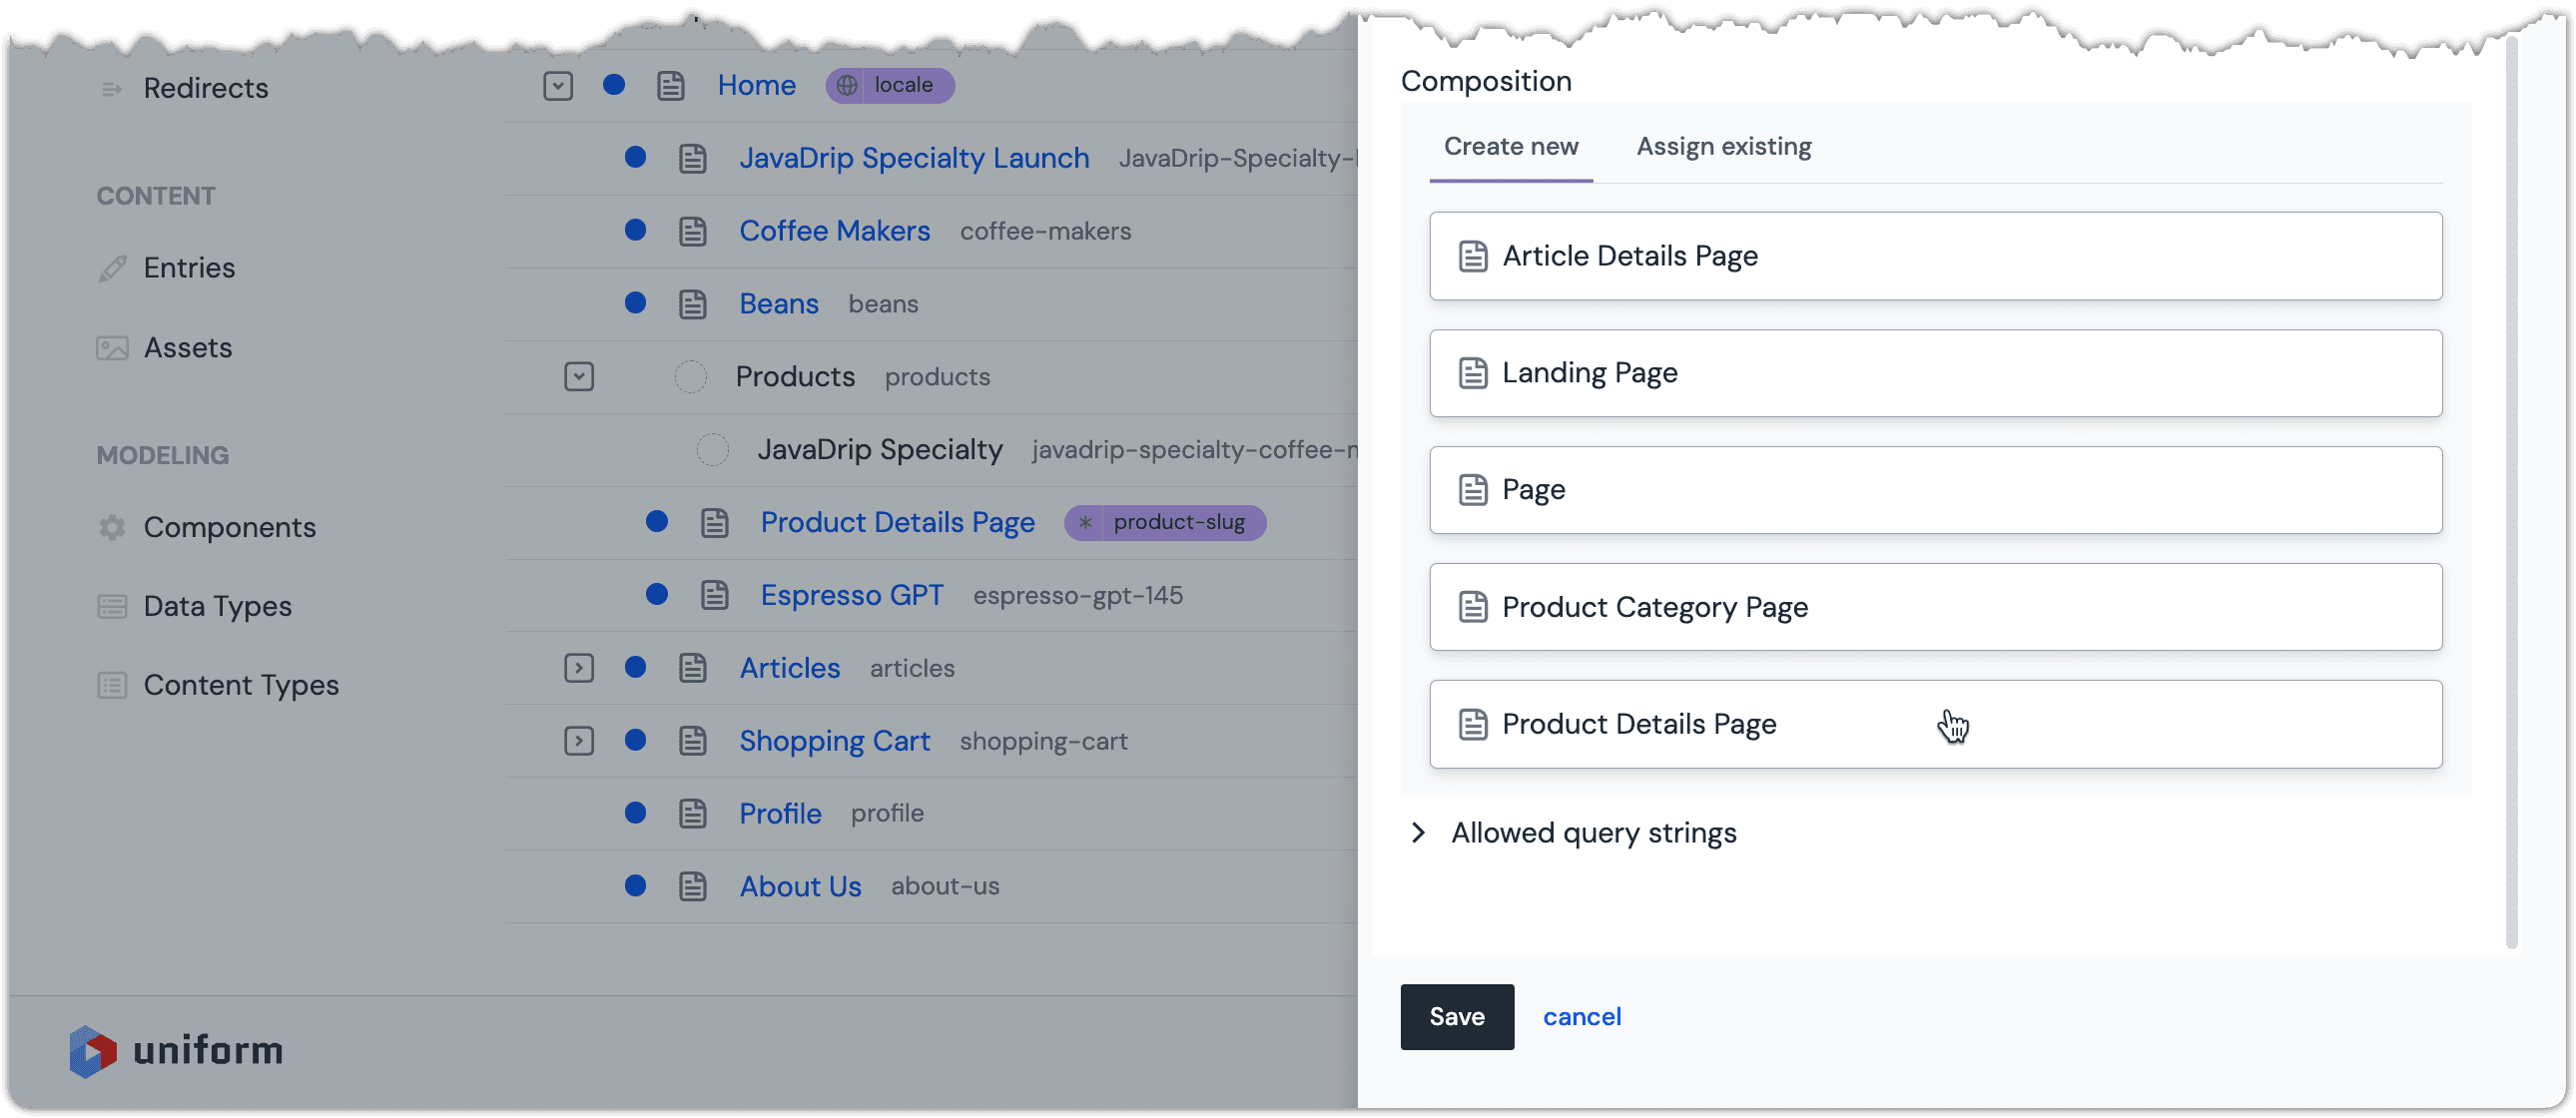Expand the Products tree item

click(x=578, y=376)
